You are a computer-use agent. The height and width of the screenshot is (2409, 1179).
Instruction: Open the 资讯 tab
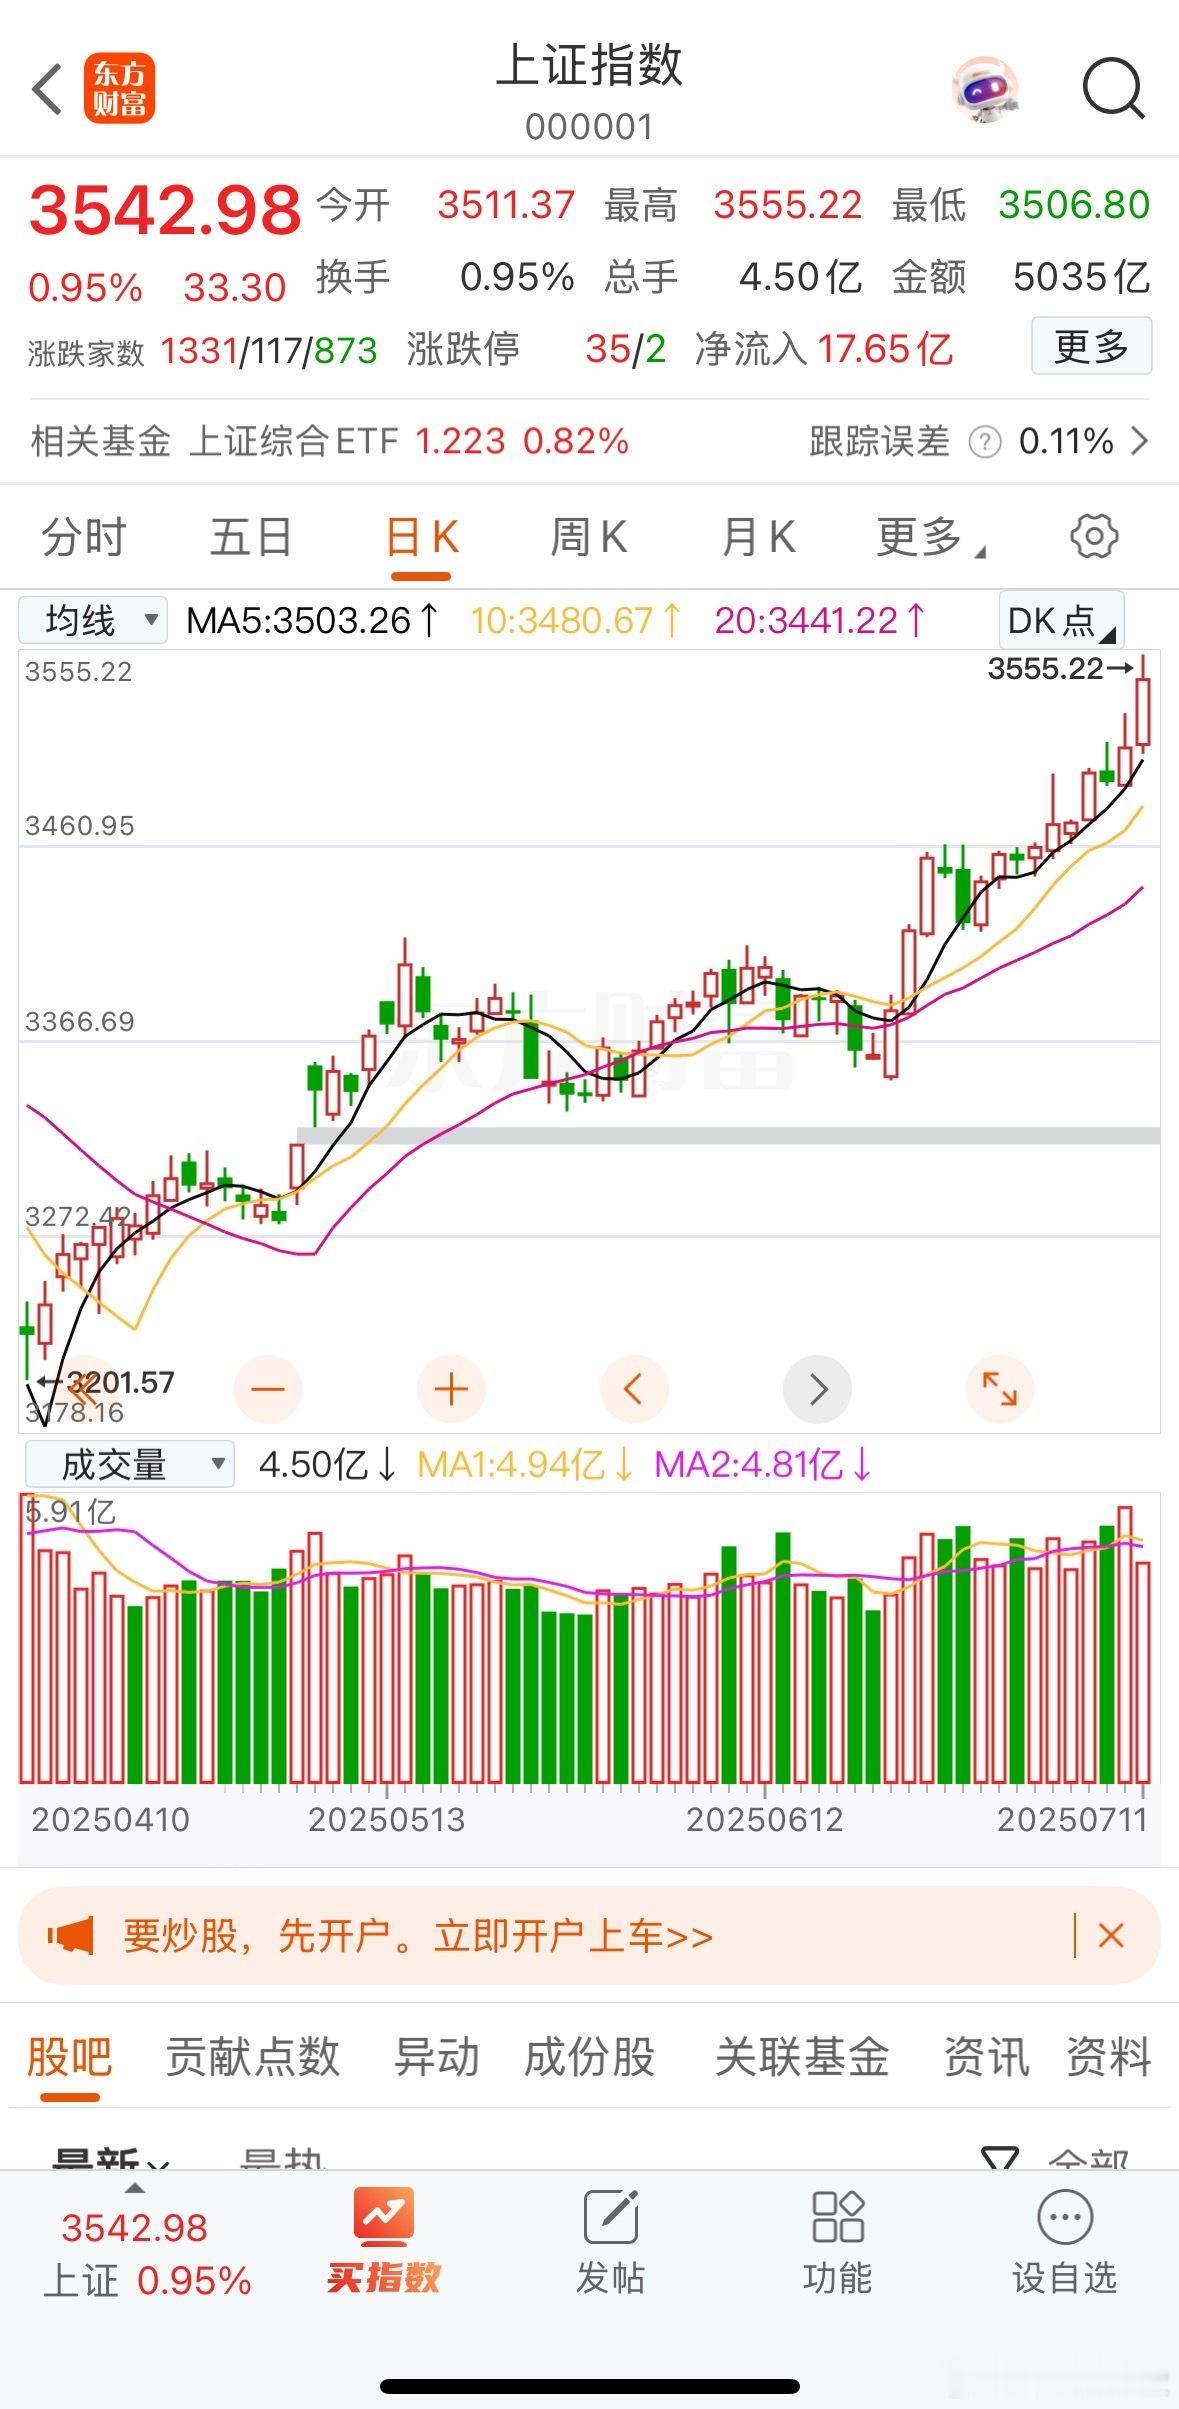(x=986, y=2057)
